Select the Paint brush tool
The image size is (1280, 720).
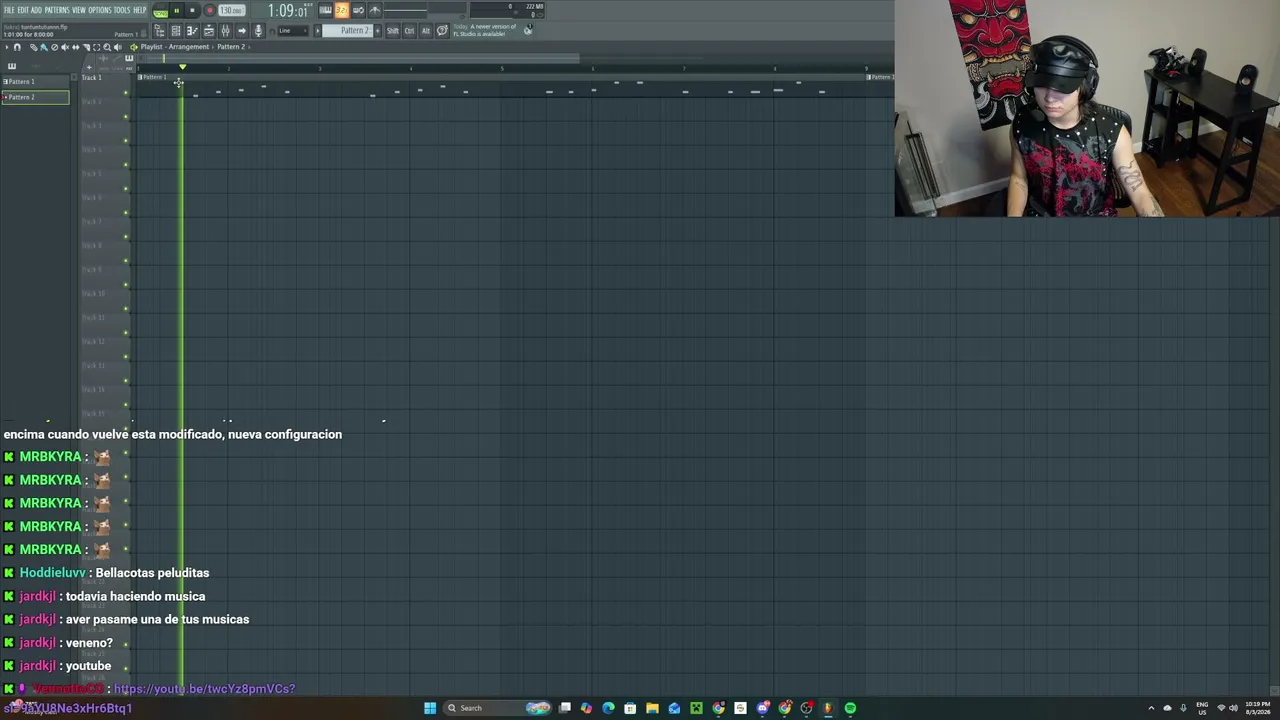point(43,47)
